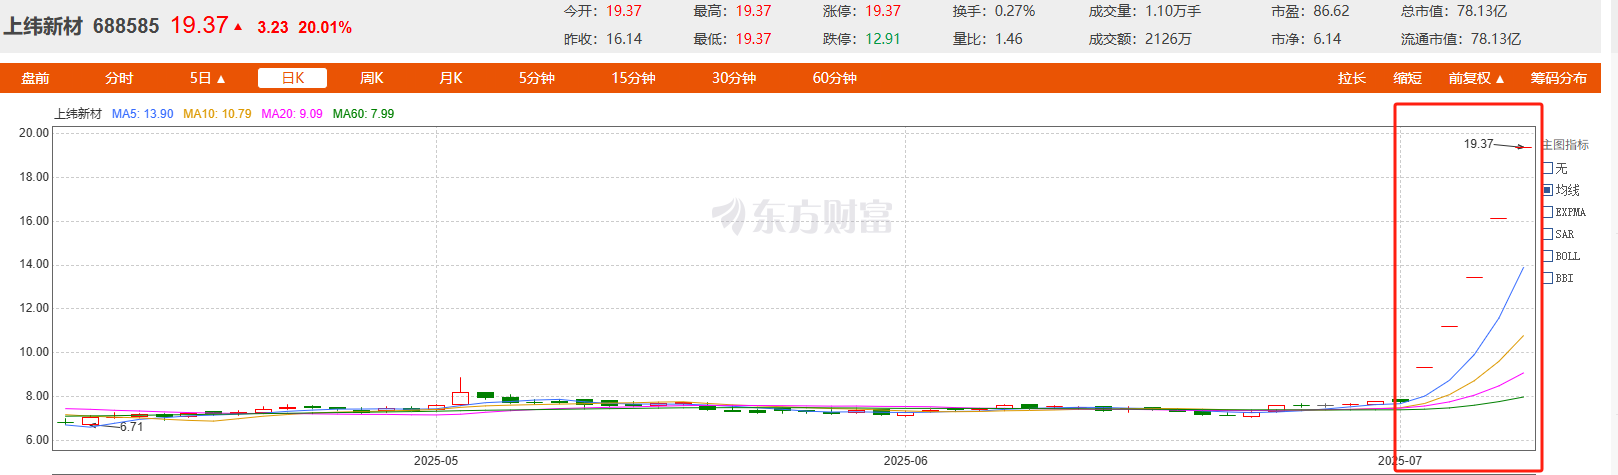Enable the BBI indicator checkbox
1618x475 pixels.
pos(1548,278)
